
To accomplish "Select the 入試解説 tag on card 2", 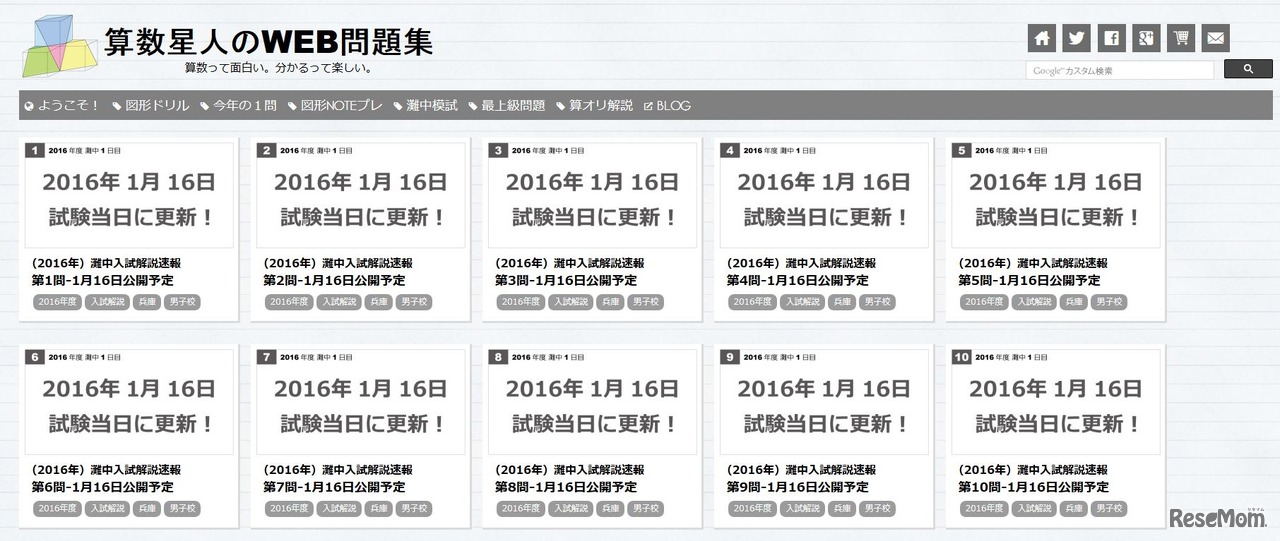I will tap(339, 302).
